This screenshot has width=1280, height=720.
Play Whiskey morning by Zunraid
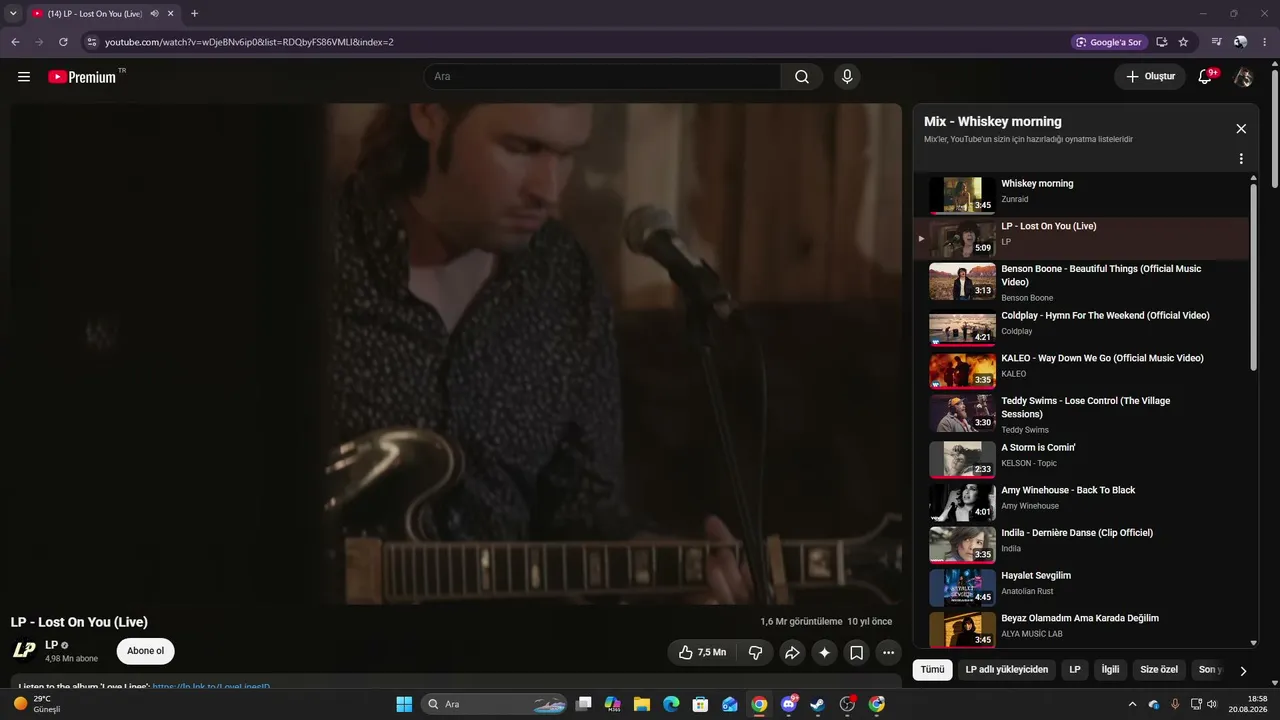962,195
